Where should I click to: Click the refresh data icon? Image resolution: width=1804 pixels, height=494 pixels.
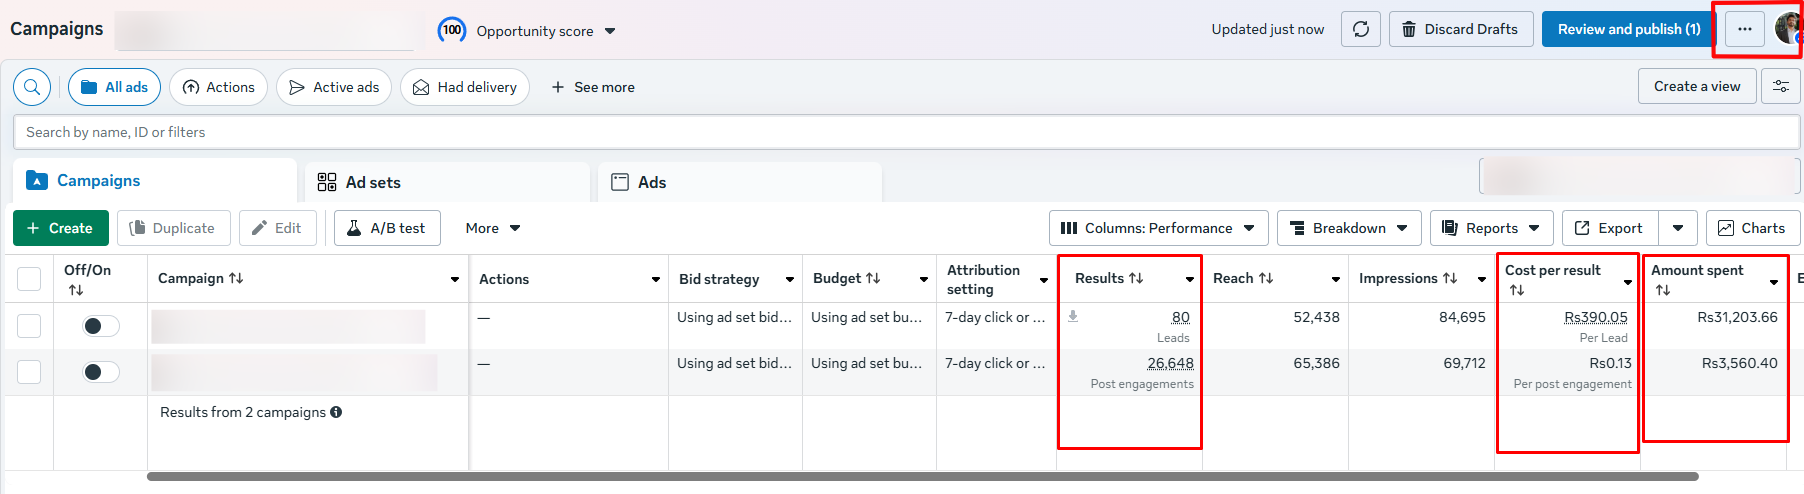point(1361,29)
